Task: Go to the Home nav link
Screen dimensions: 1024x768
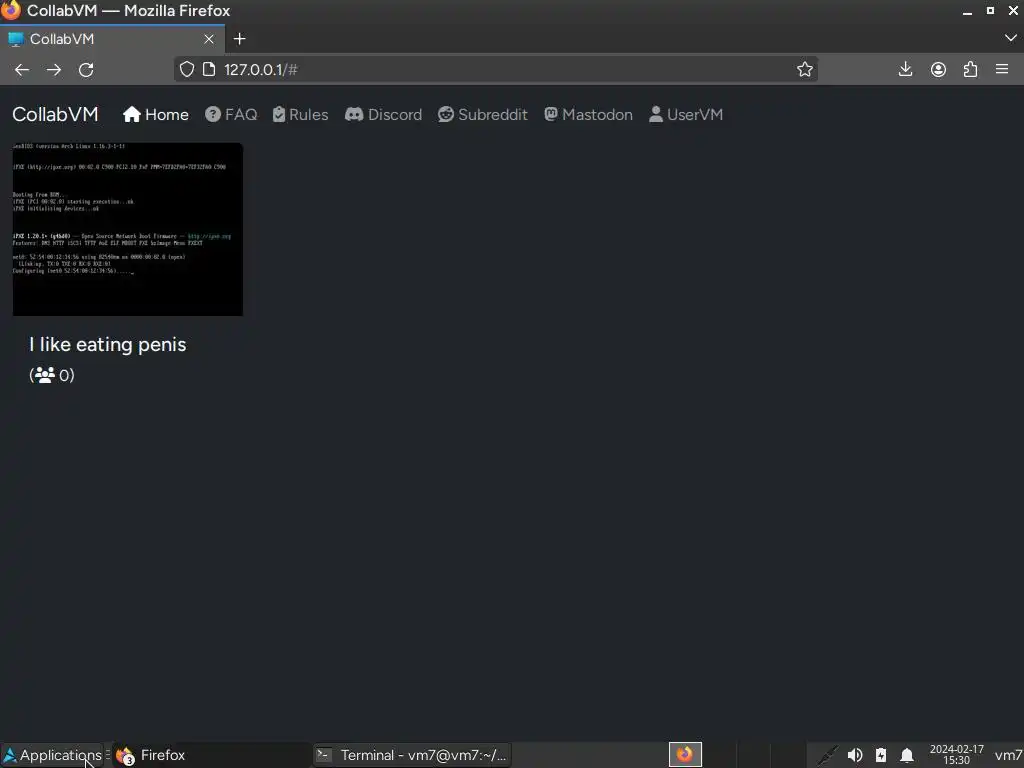Action: (x=155, y=114)
